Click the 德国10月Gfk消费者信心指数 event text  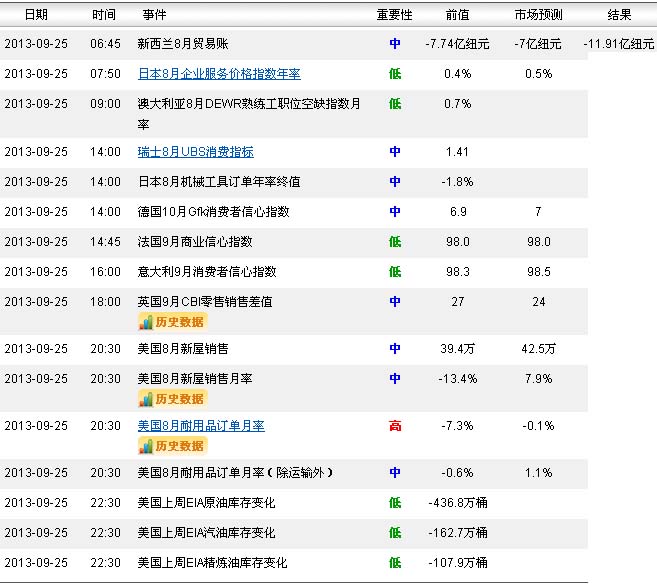pyautogui.click(x=214, y=212)
